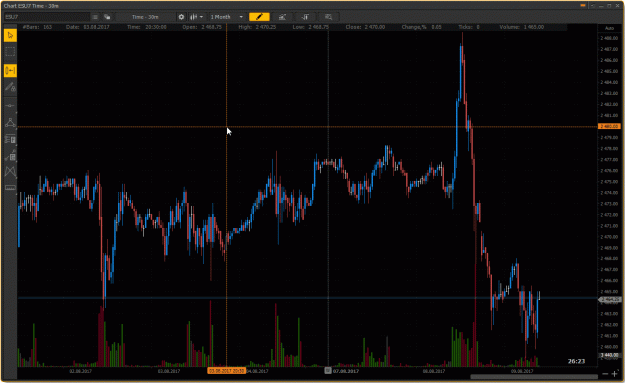Click the current price marker on price axis
The height and width of the screenshot is (383, 625).
[x=610, y=299]
